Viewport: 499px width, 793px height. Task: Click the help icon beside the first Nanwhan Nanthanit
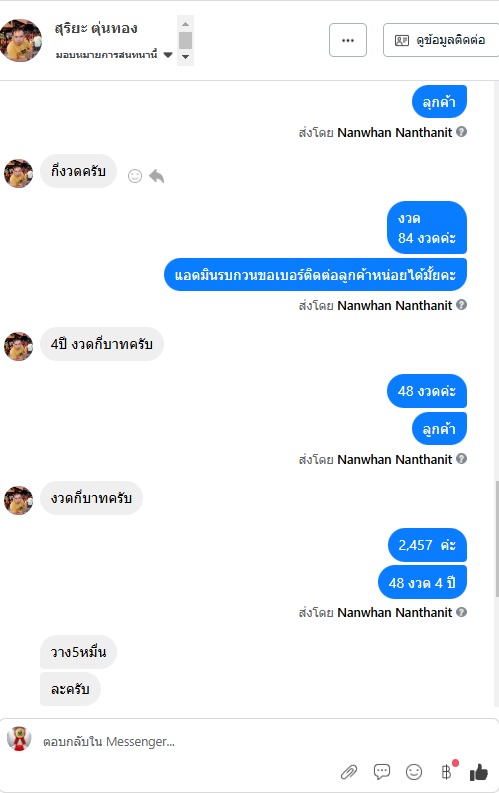(x=461, y=131)
